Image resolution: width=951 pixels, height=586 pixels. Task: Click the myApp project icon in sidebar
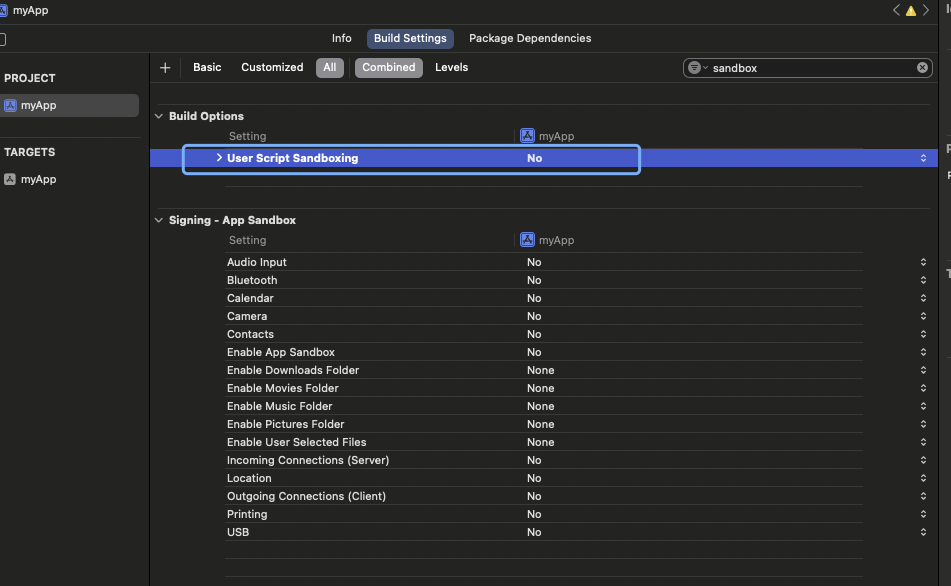[x=10, y=106]
